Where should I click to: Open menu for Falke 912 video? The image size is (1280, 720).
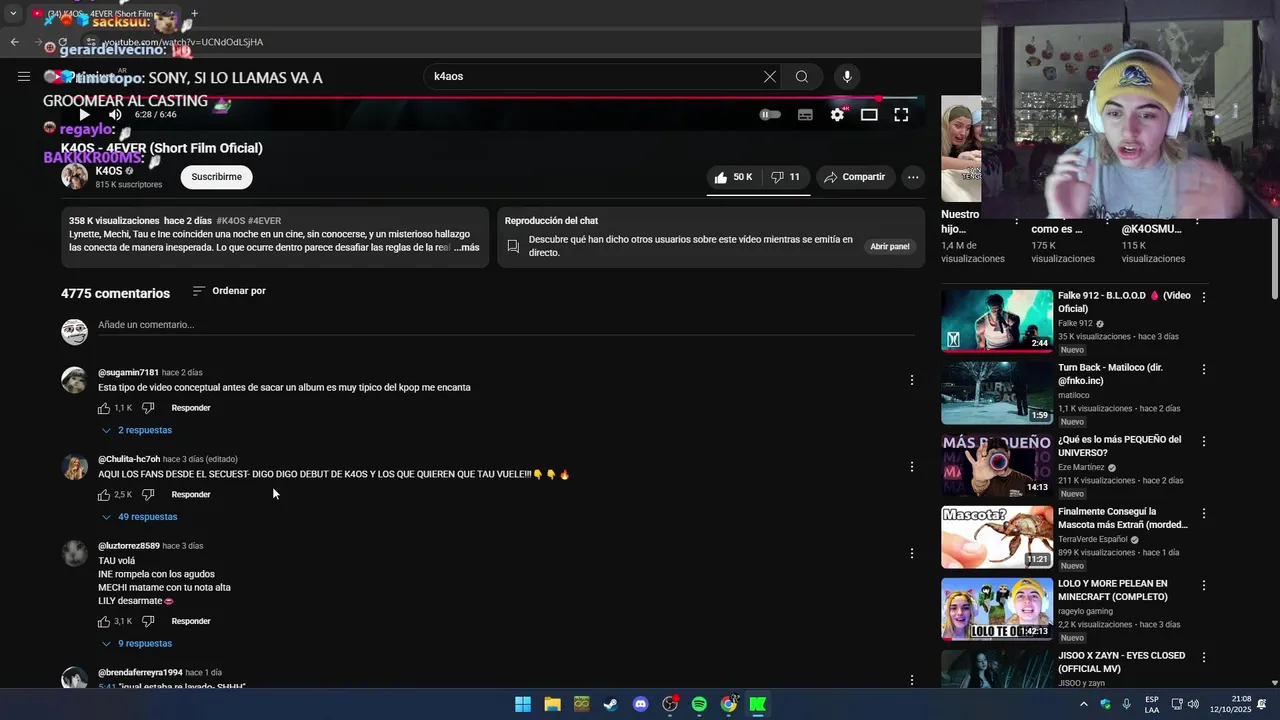(1204, 297)
